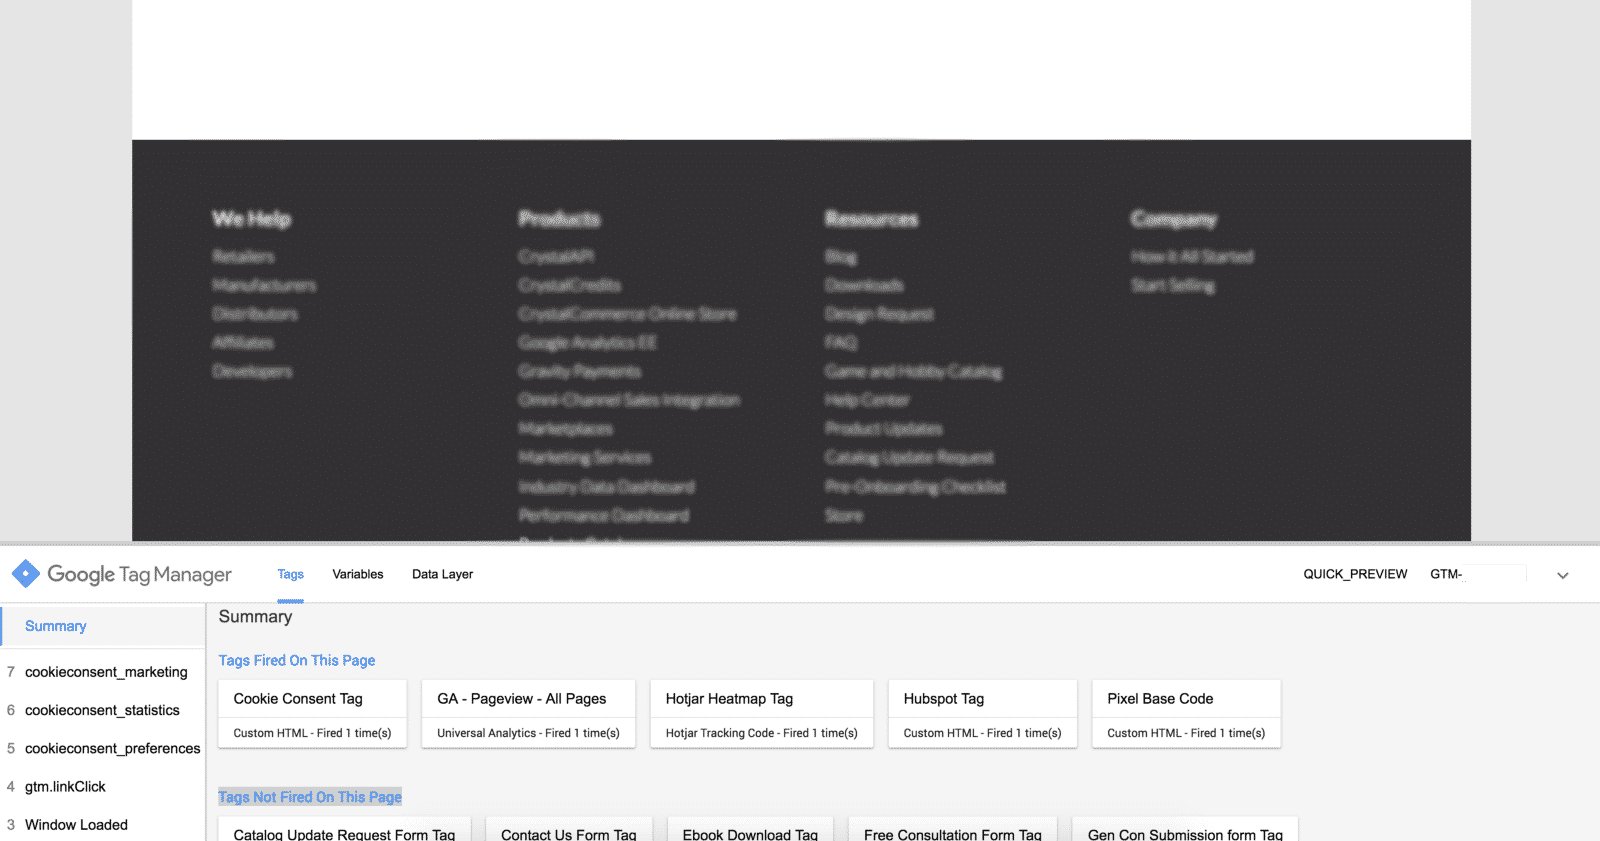Screen dimensions: 1600x841
Task: Open the GA - Pageview - All Pages card
Action: 529,714
